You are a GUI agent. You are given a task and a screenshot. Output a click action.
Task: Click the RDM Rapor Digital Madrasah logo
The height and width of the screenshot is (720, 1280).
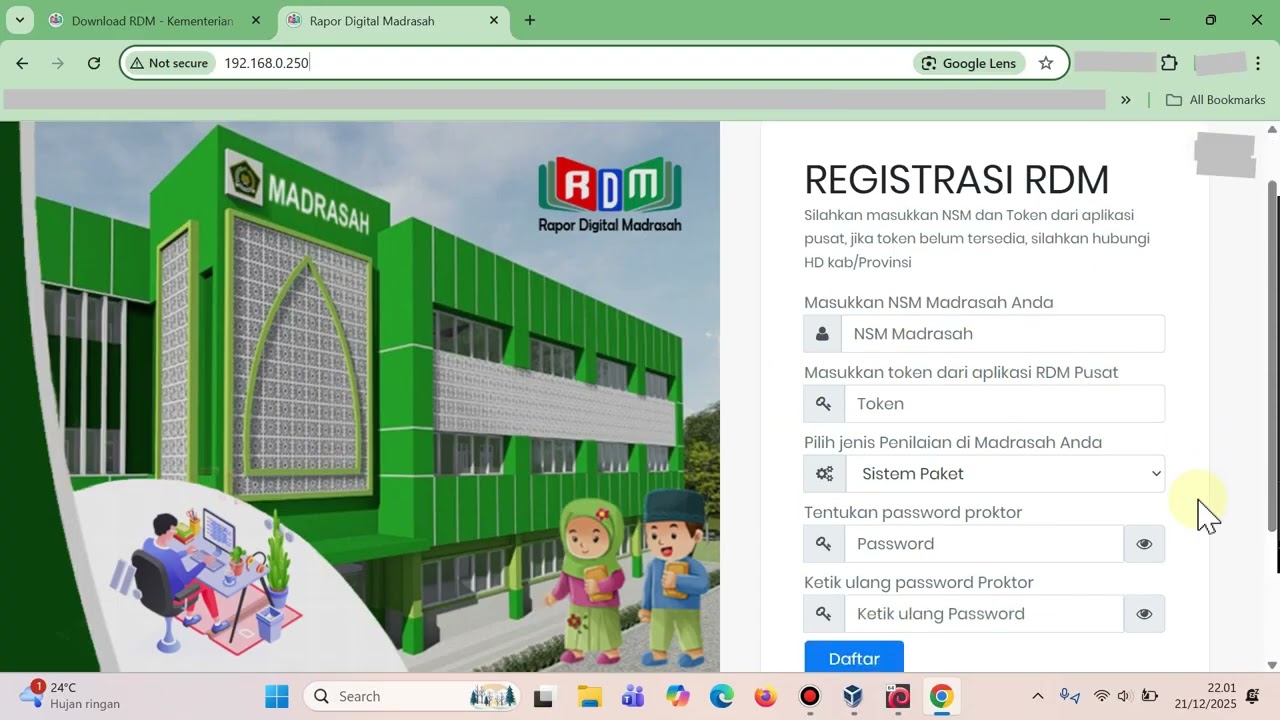610,195
